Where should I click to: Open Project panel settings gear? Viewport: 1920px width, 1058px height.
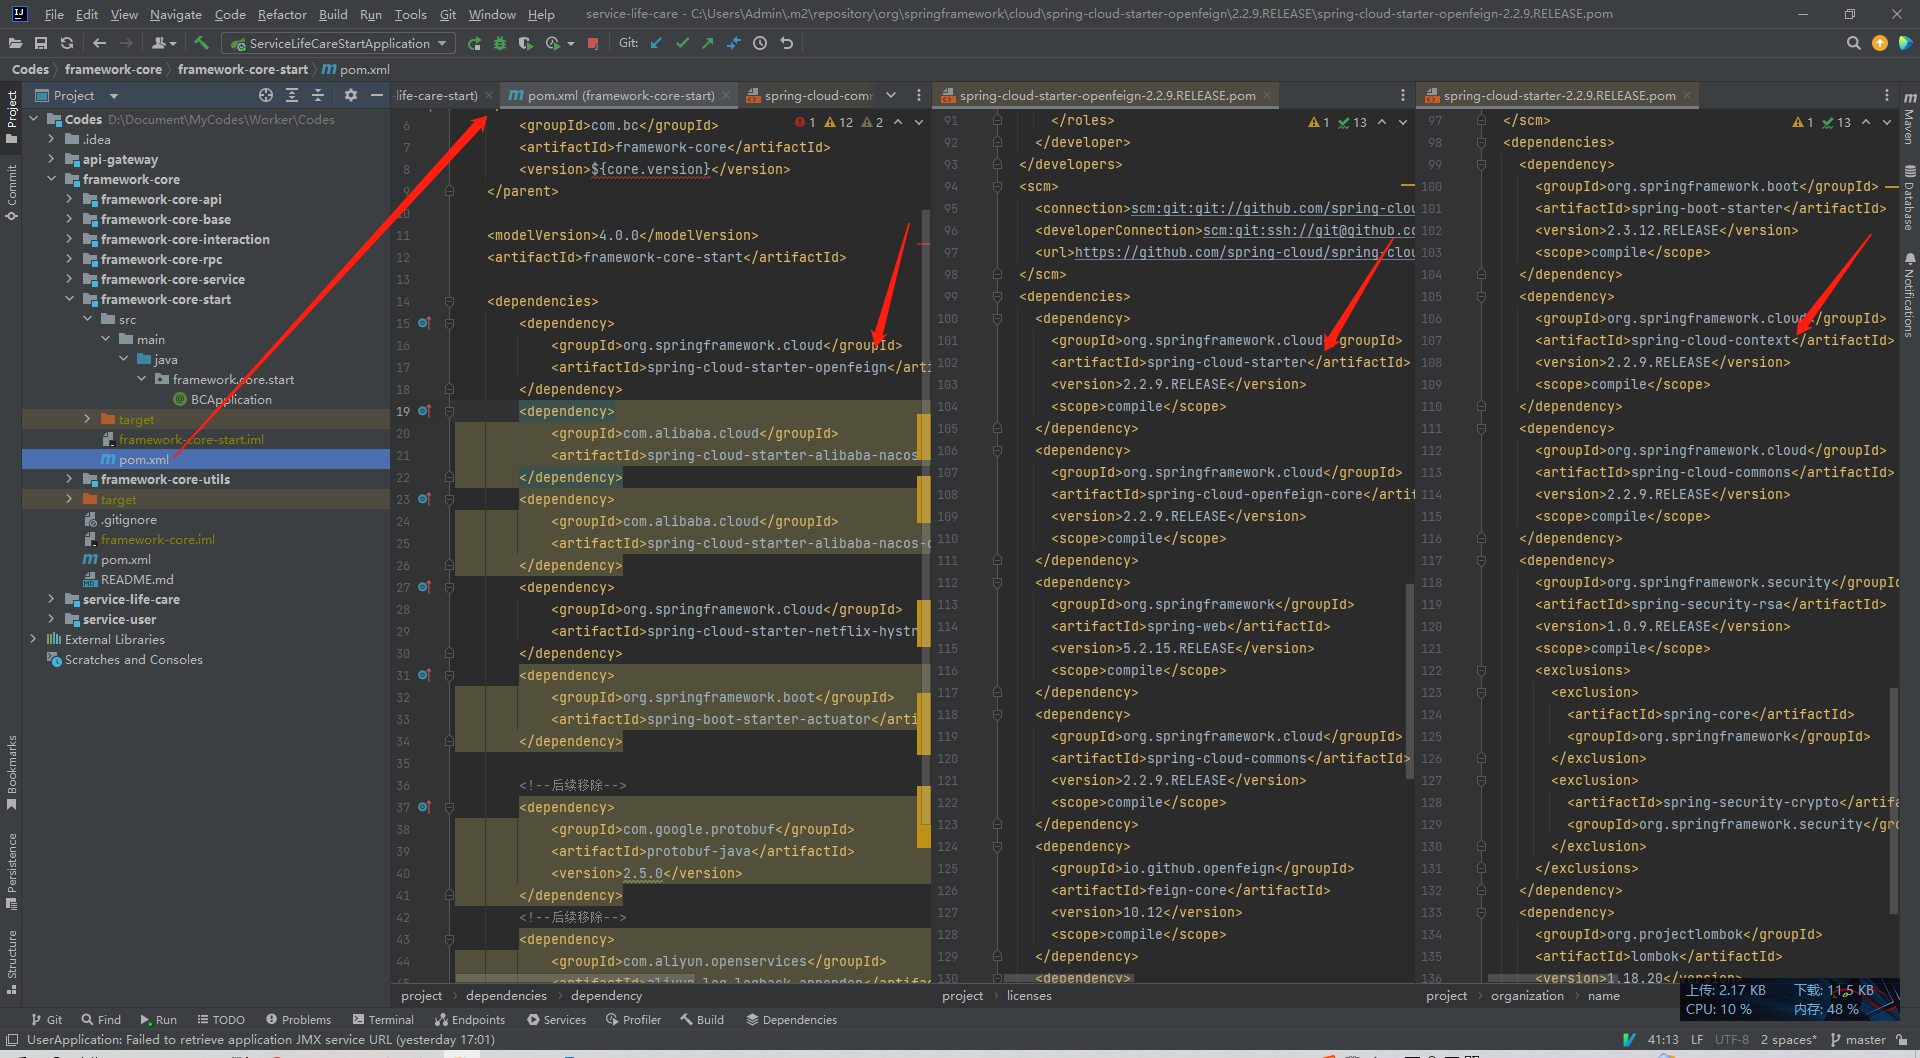[350, 95]
